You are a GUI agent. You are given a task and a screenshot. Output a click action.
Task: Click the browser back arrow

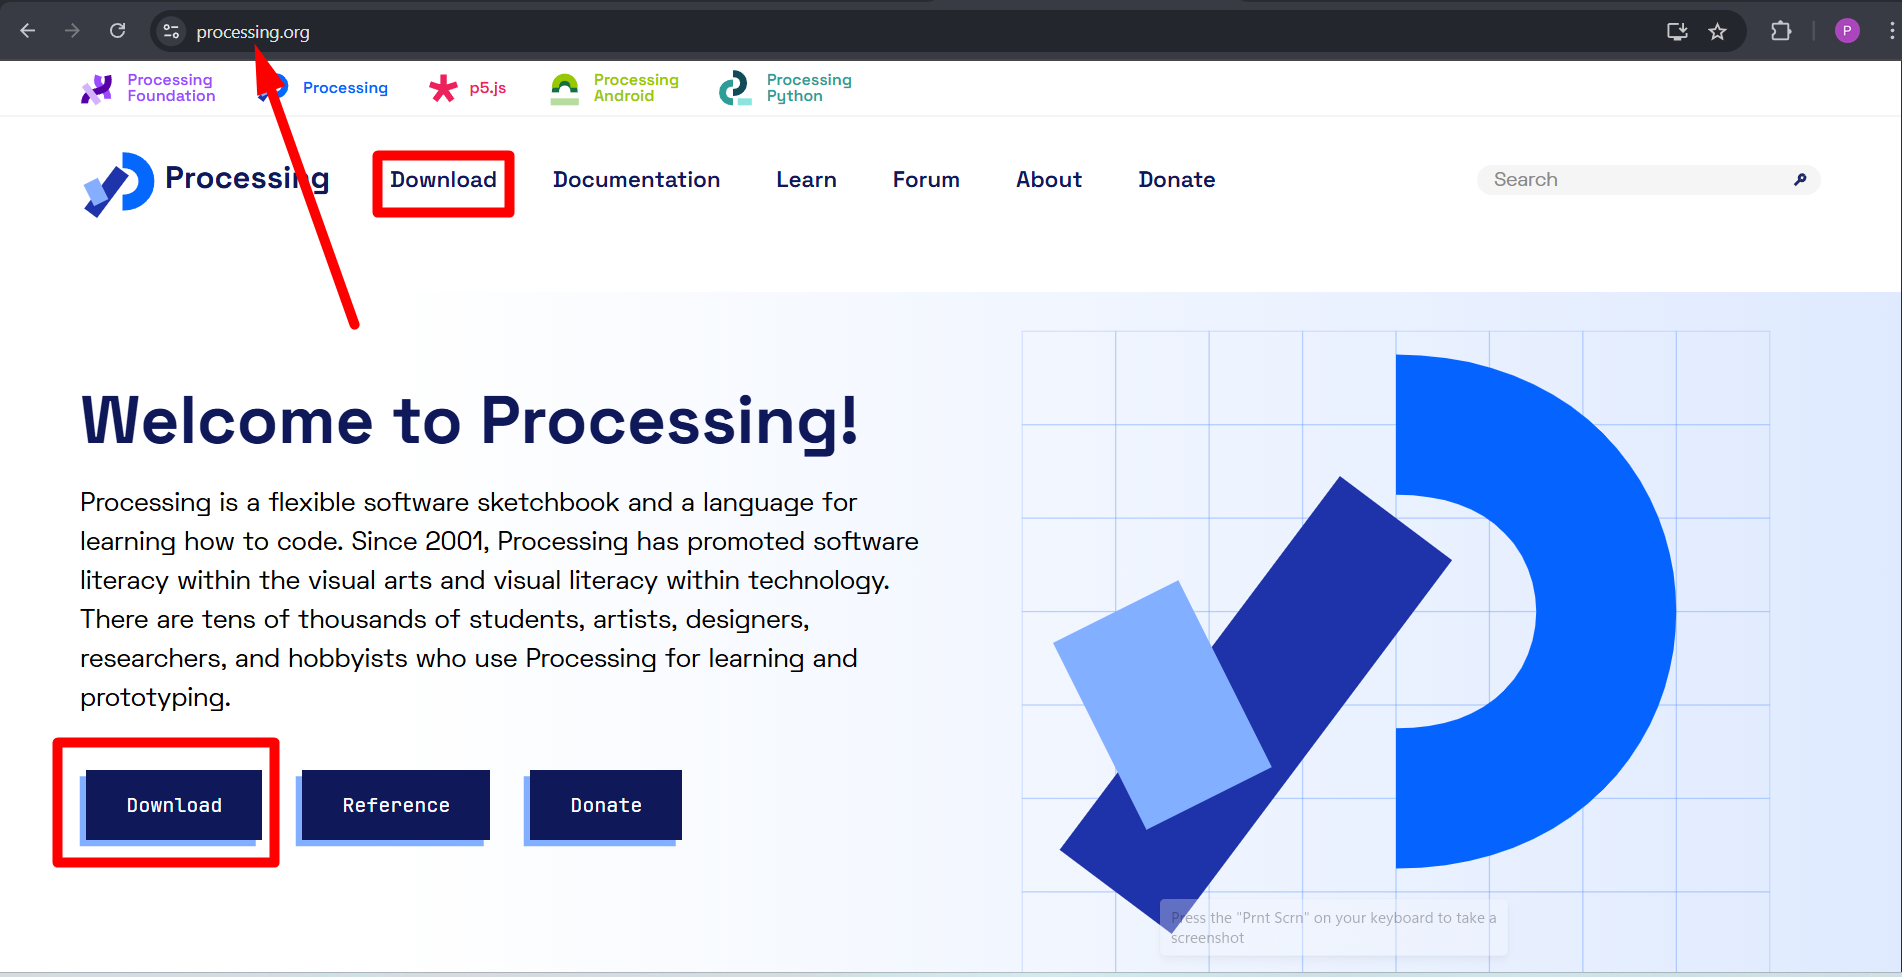(x=28, y=31)
